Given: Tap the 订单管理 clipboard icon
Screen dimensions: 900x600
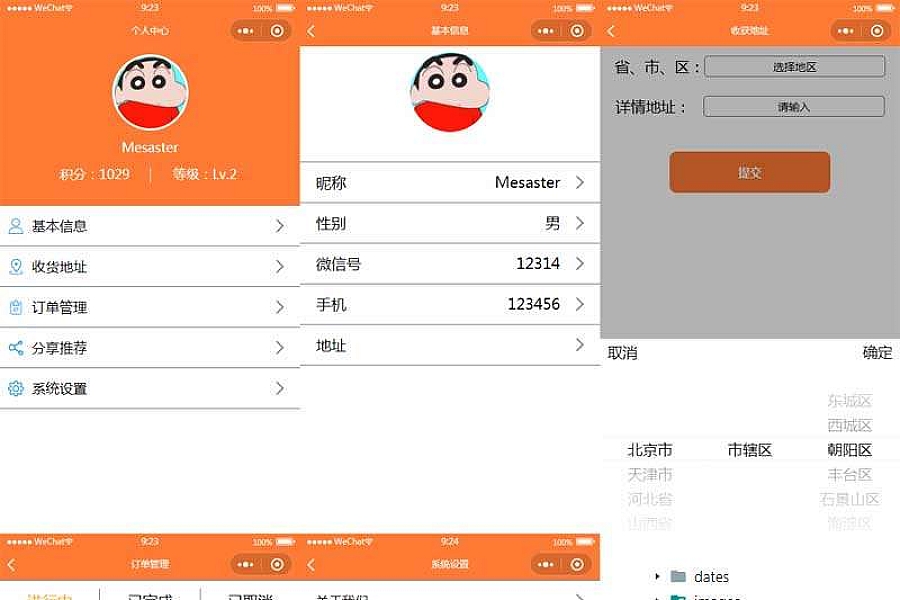Looking at the screenshot, I should point(16,307).
